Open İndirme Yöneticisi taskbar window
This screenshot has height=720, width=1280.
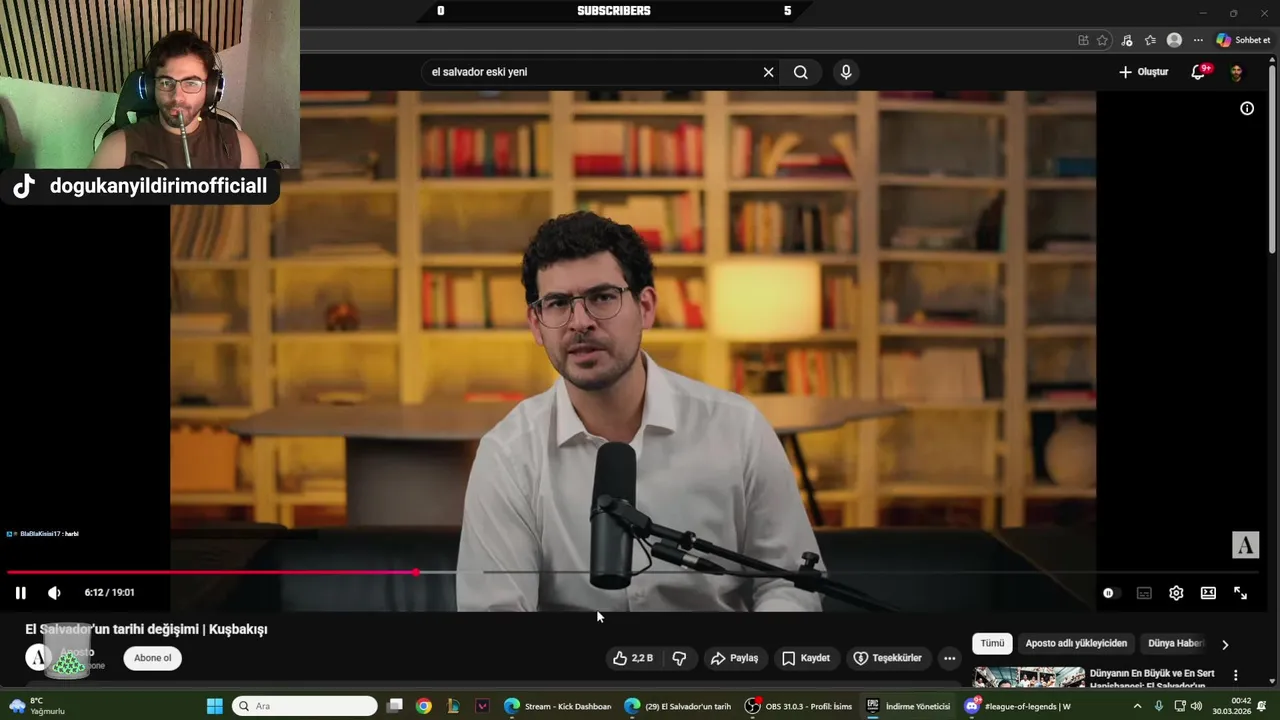click(x=909, y=706)
